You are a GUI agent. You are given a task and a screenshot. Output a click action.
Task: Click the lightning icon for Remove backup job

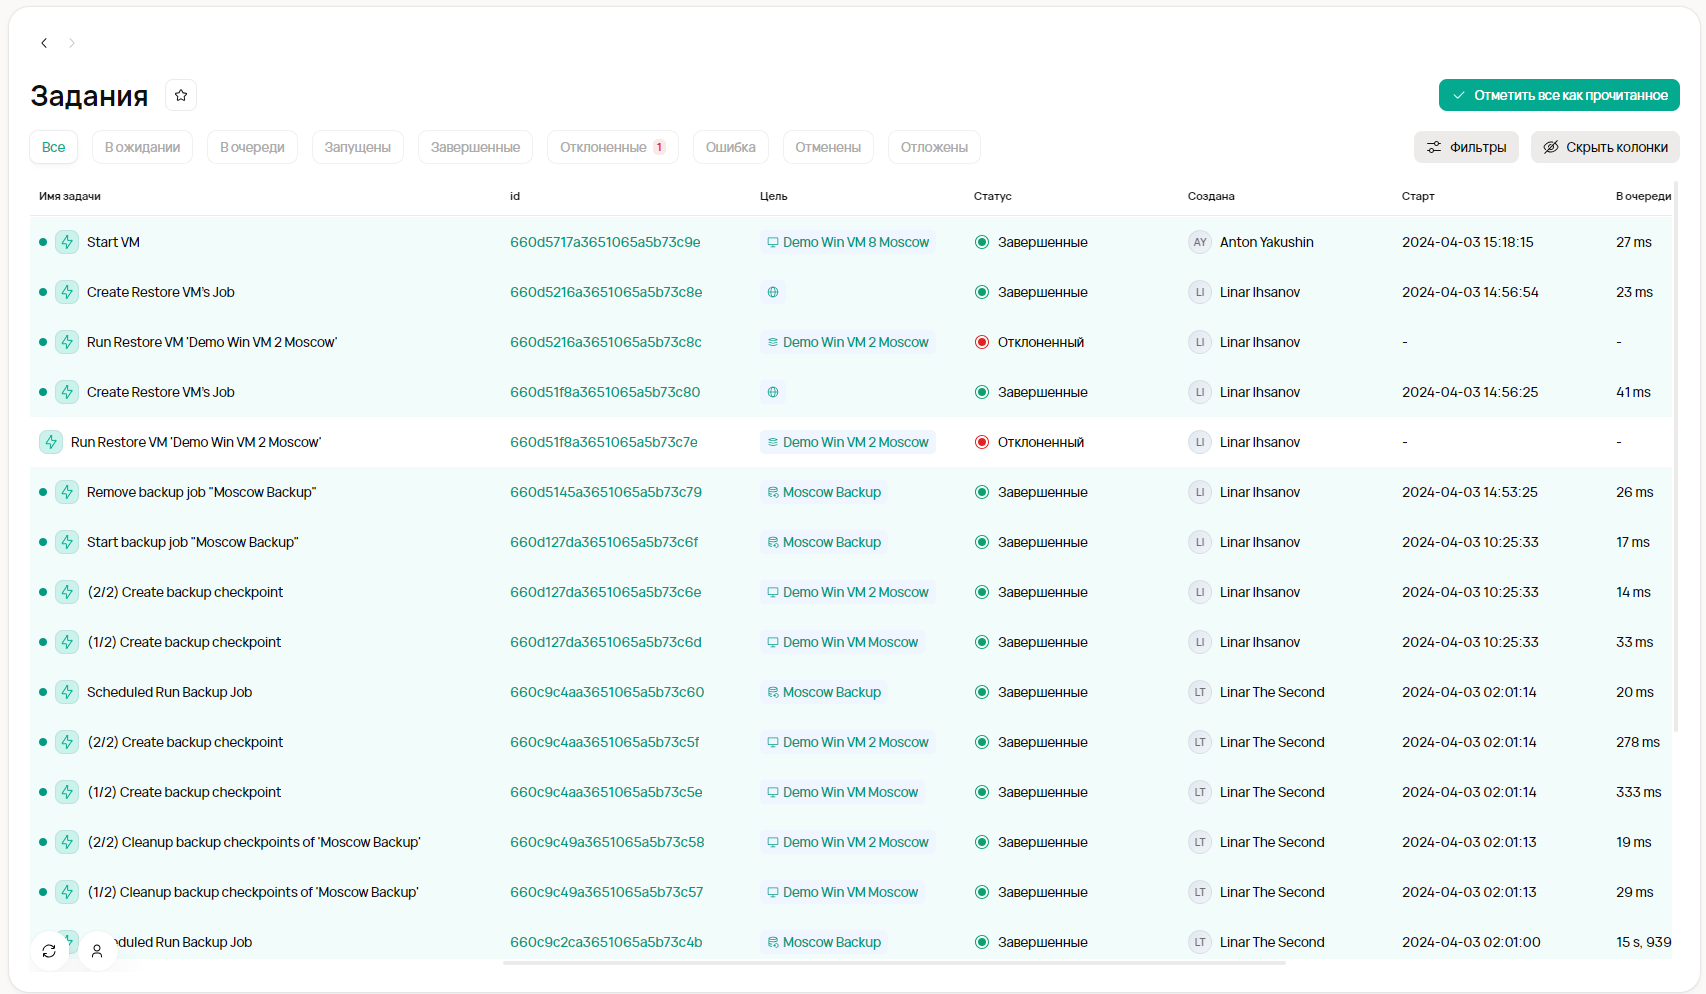click(67, 492)
